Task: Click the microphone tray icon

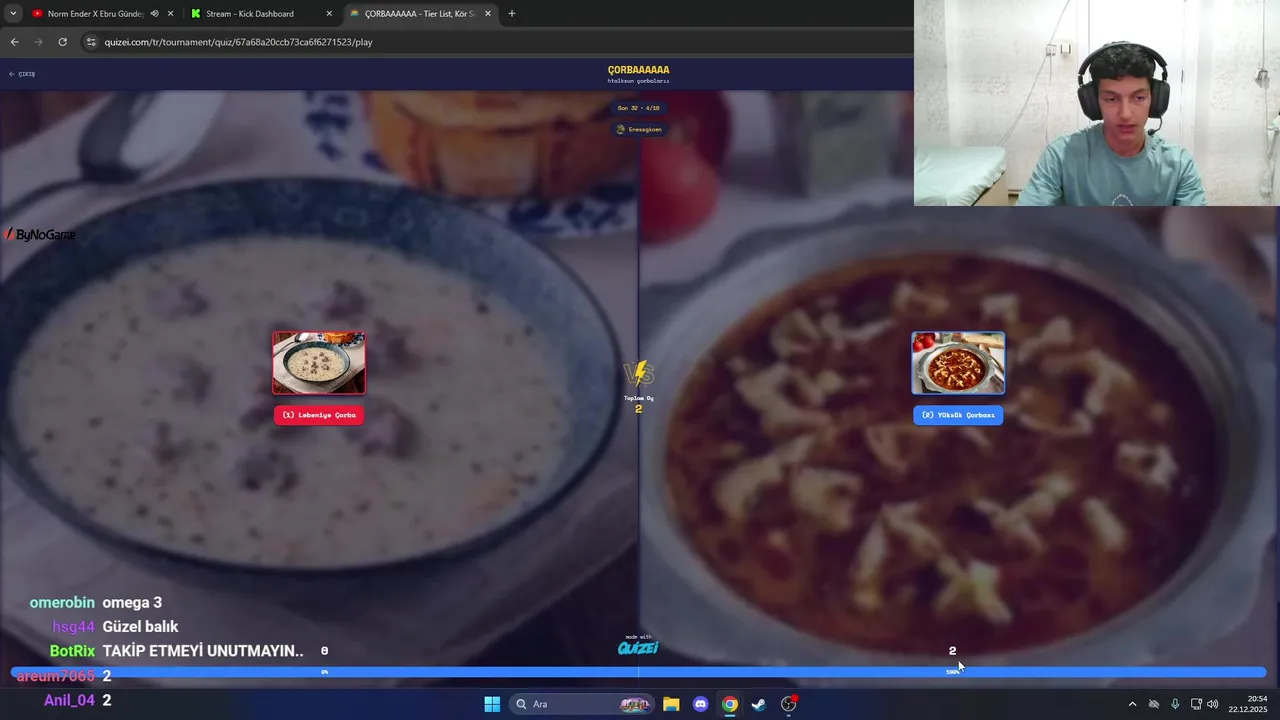Action: pyautogui.click(x=1175, y=704)
